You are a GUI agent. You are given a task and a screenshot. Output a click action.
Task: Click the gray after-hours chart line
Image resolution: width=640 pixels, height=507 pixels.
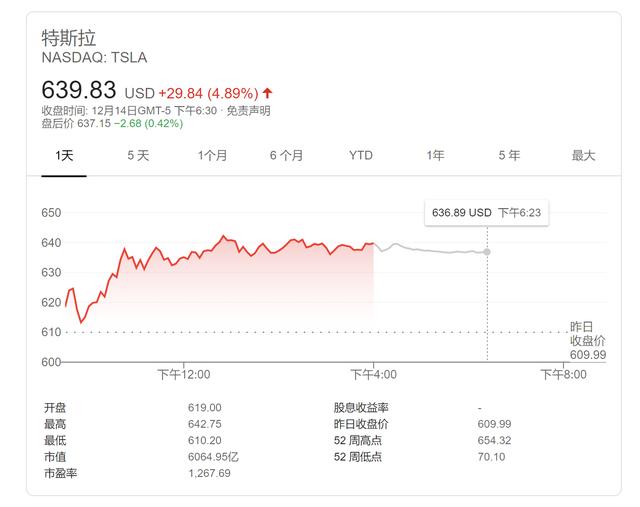433,250
